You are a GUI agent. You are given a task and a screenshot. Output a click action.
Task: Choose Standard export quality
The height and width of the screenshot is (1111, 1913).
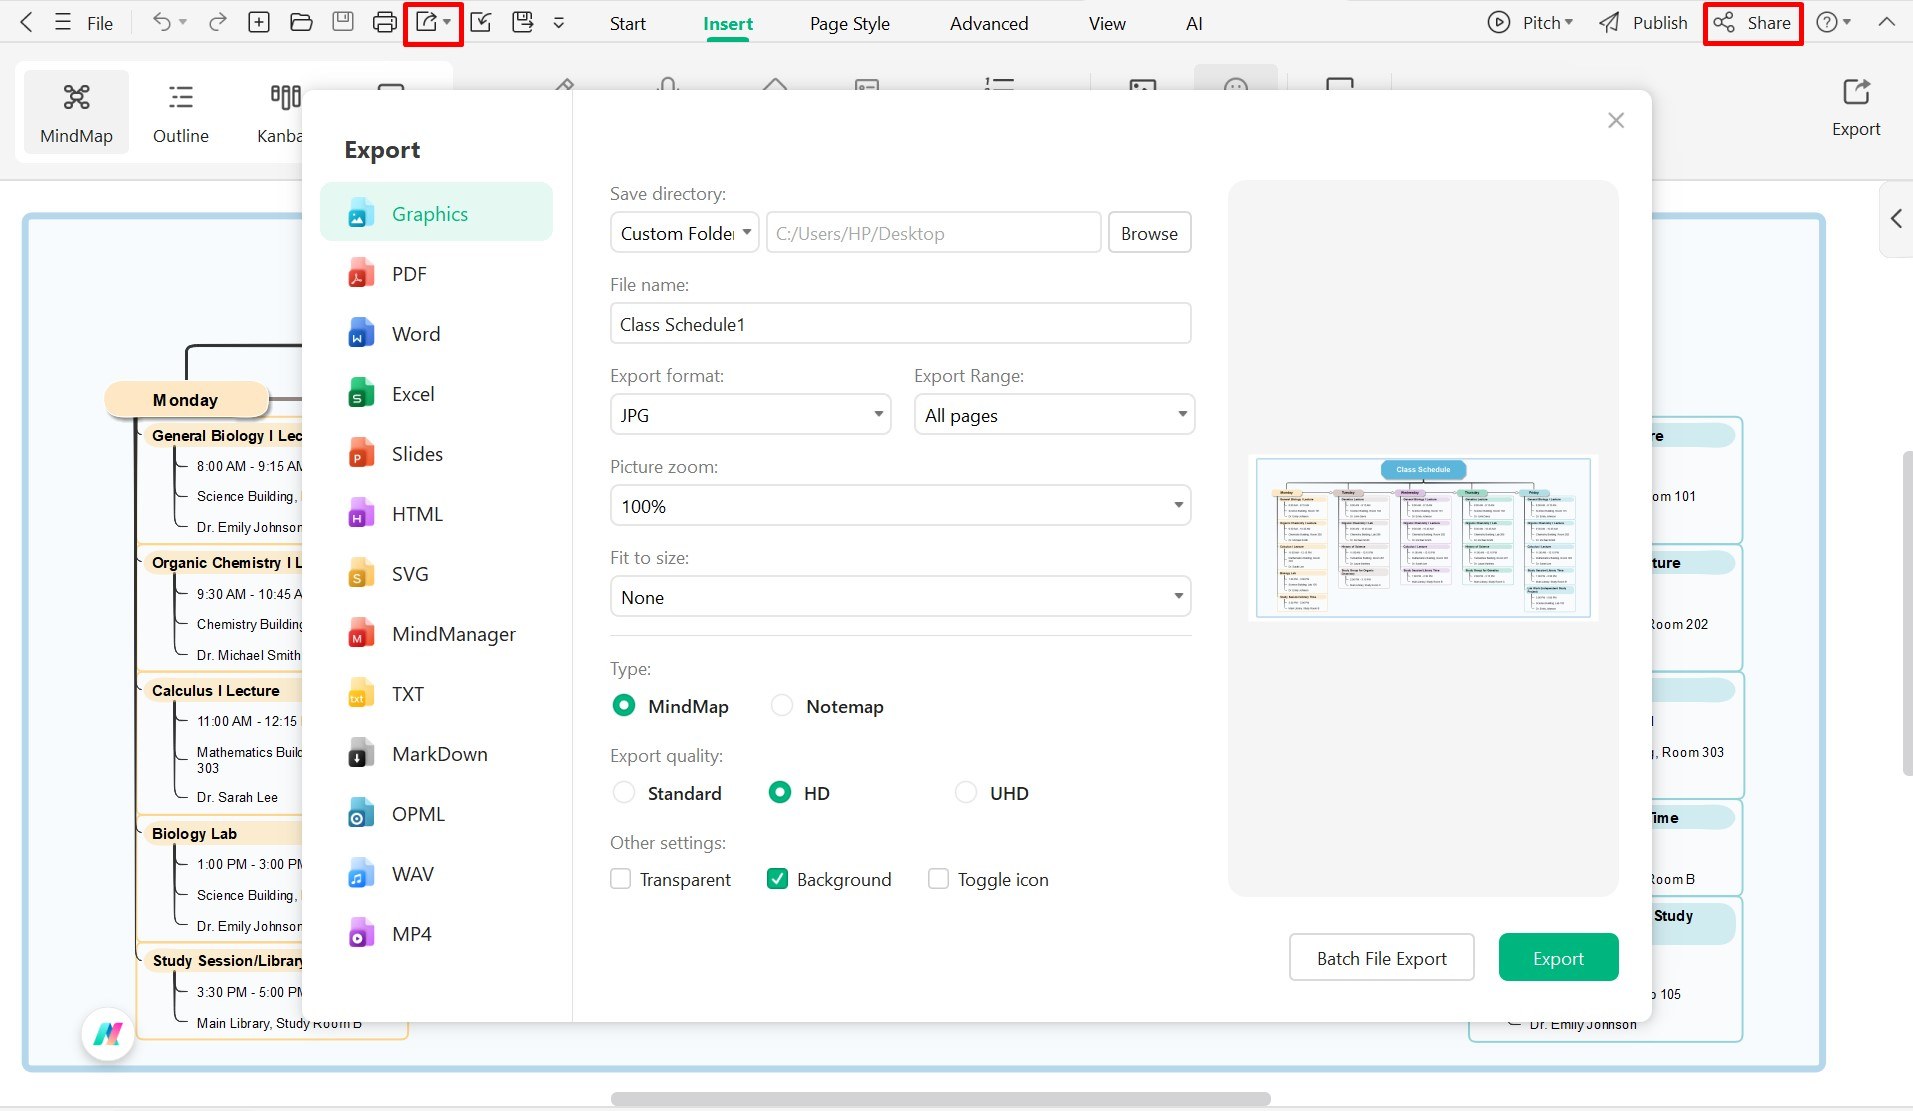(x=623, y=793)
